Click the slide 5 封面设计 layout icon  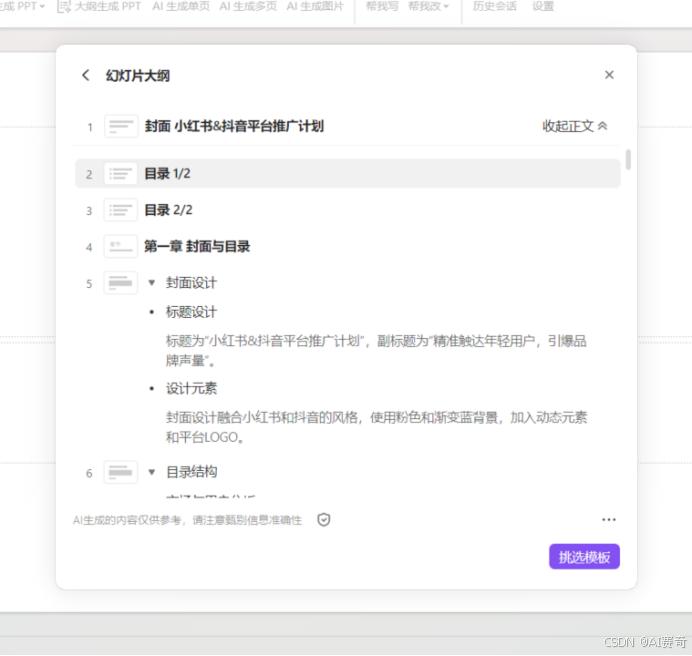[121, 283]
